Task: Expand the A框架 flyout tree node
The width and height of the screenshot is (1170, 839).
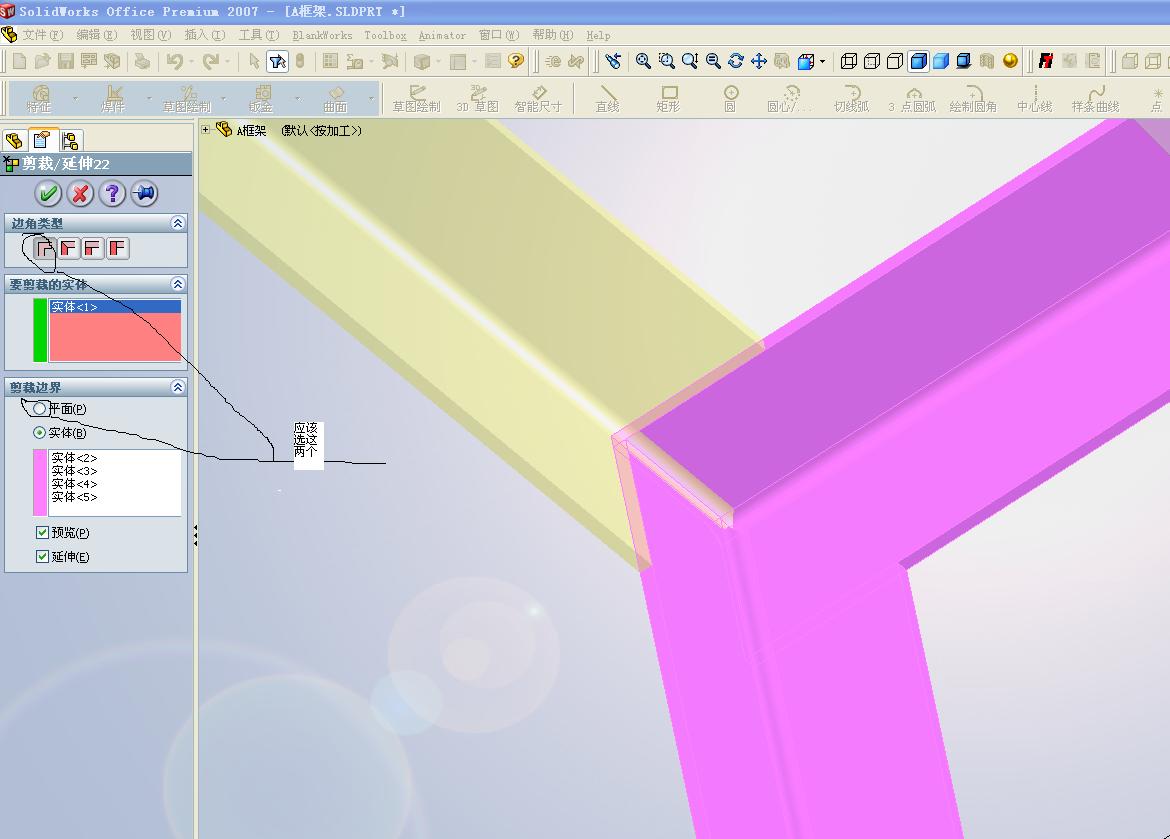Action: click(x=206, y=130)
